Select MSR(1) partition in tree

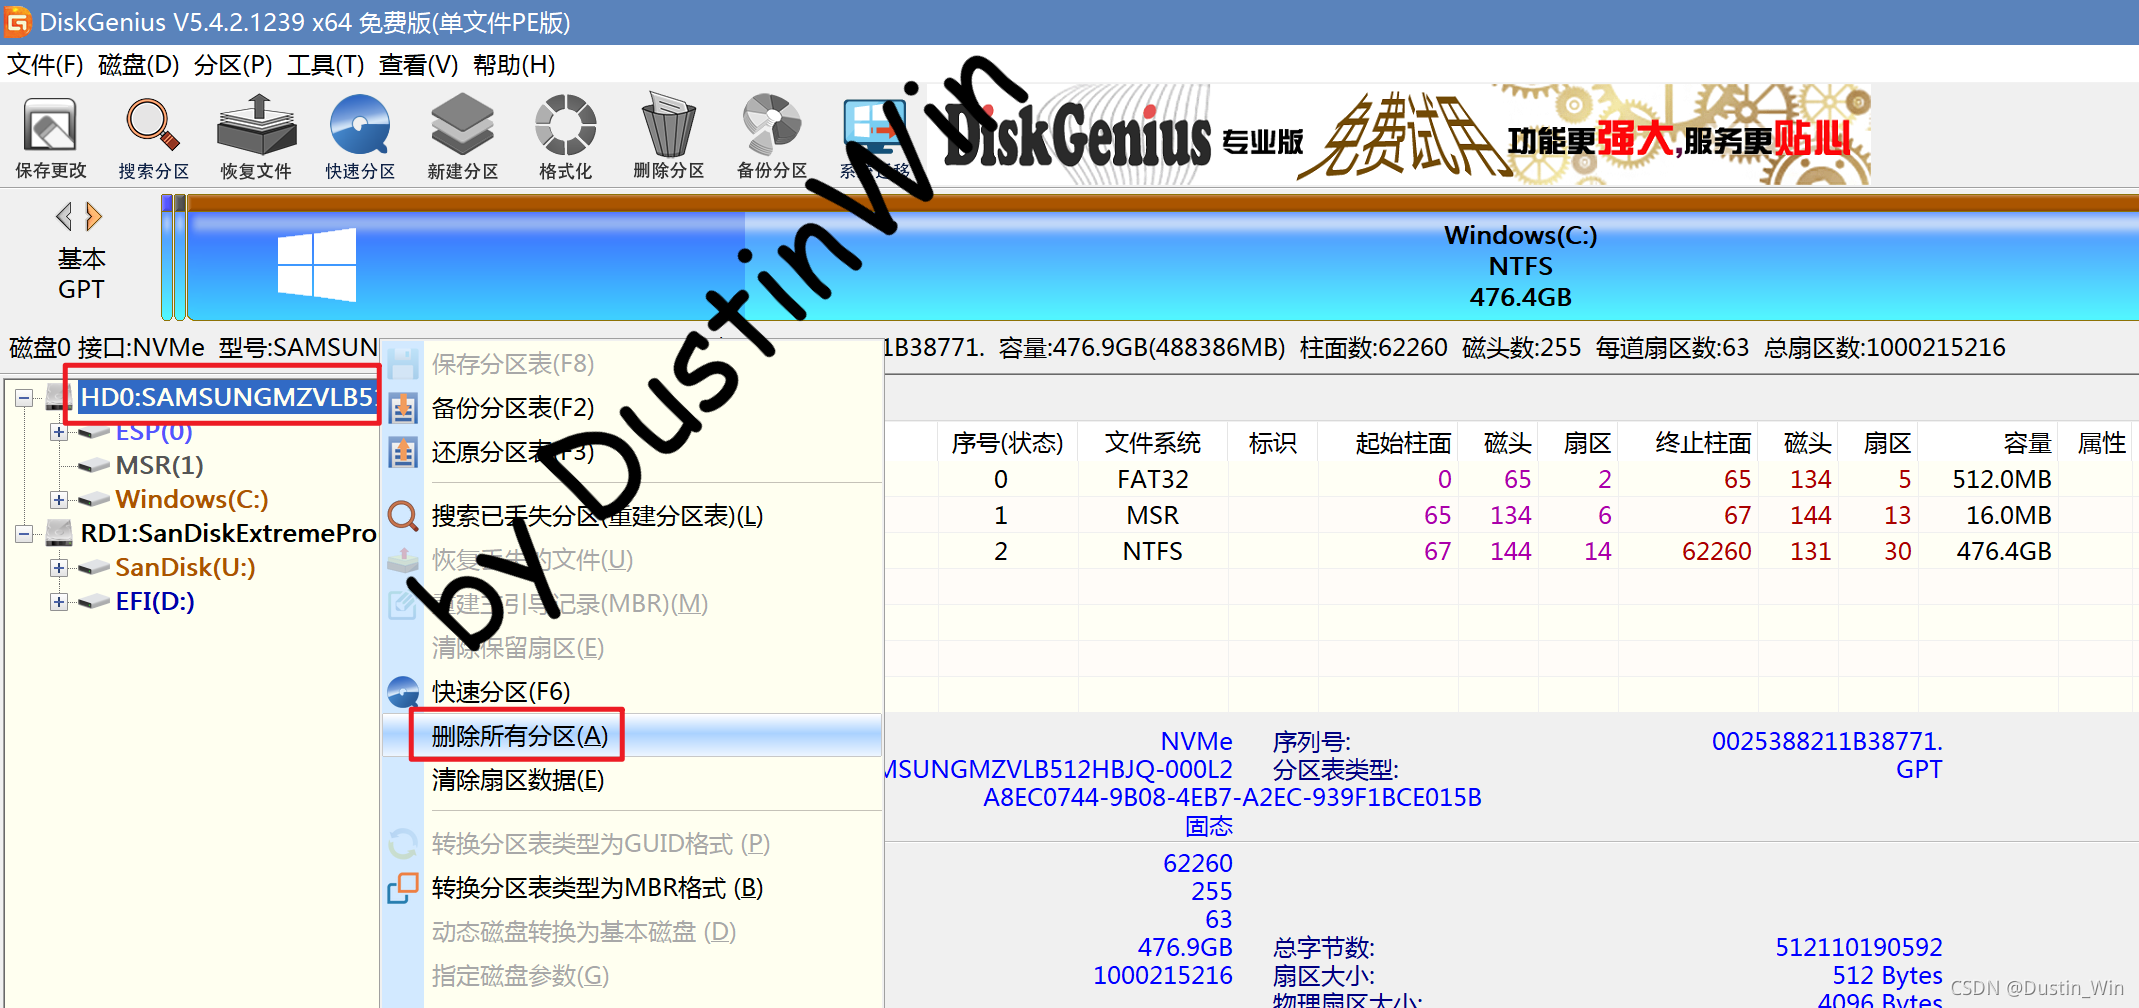160,466
